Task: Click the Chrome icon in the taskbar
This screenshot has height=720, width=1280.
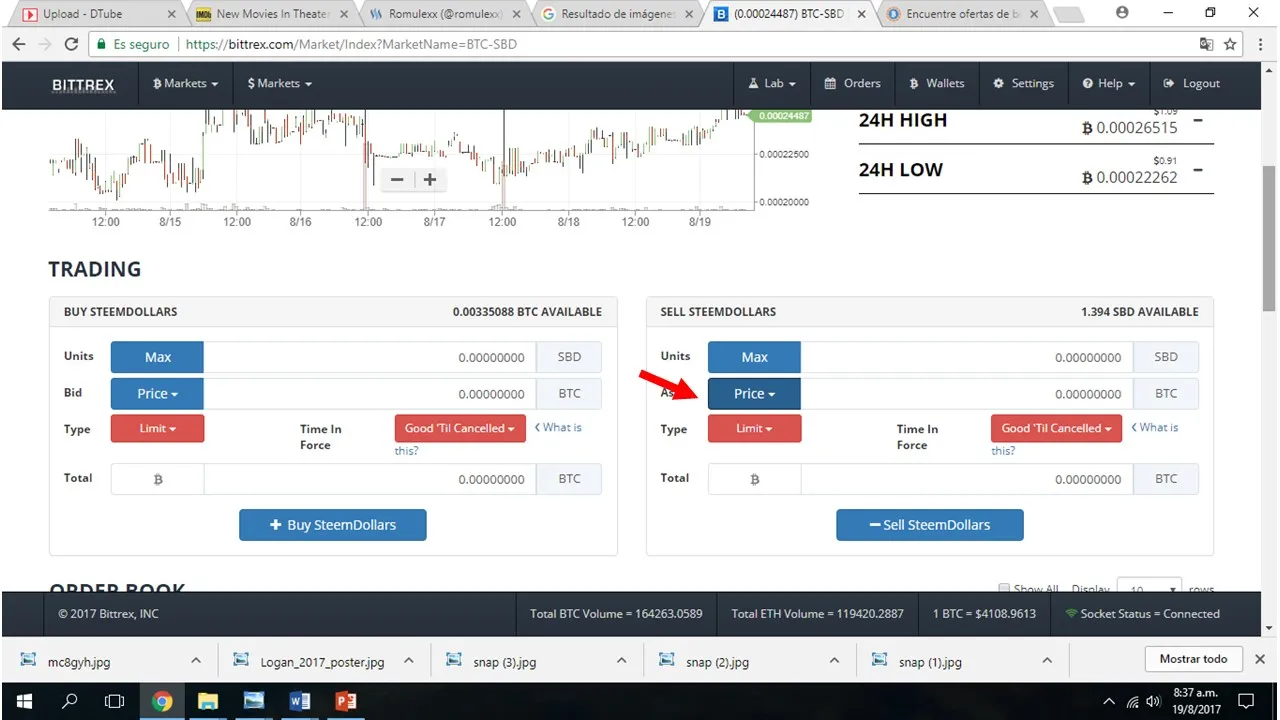Action: [161, 701]
